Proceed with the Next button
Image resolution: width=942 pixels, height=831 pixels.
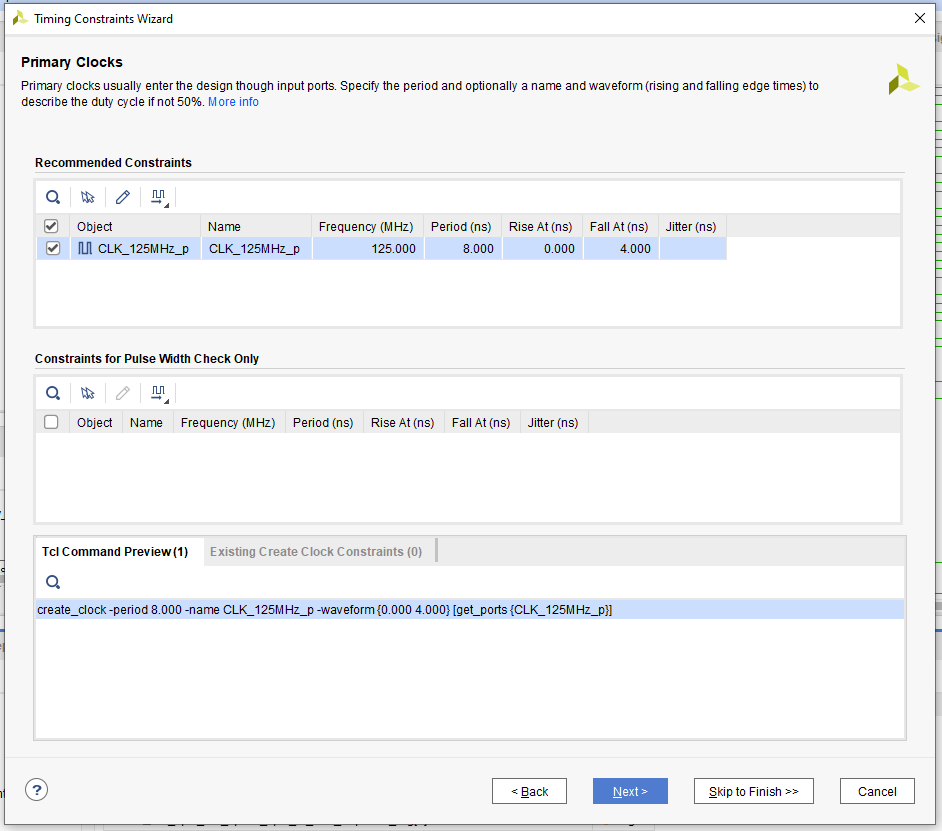tap(630, 791)
